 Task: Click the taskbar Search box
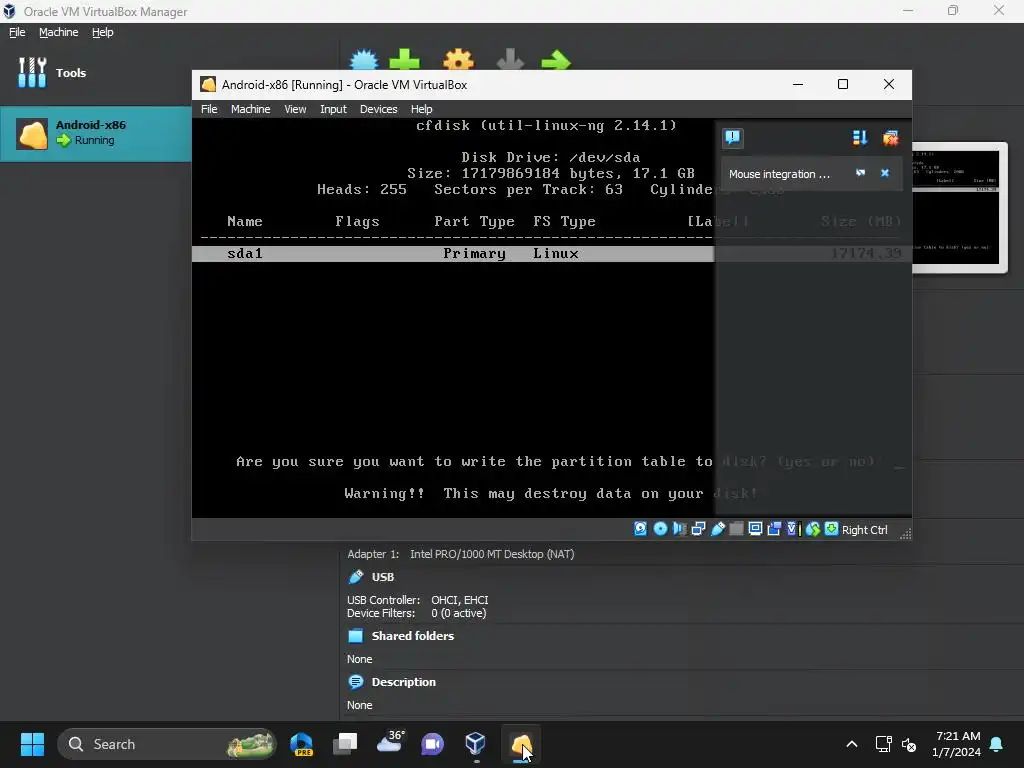[x=167, y=744]
